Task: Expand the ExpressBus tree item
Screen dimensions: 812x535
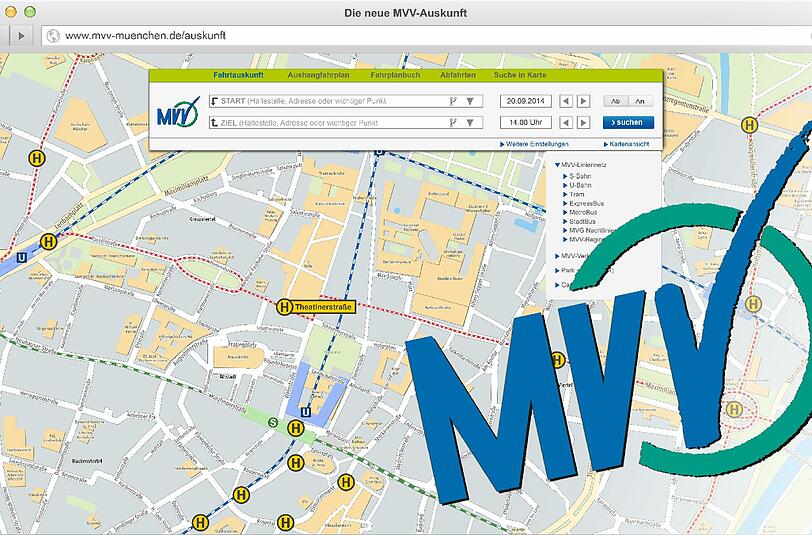Action: [x=566, y=204]
